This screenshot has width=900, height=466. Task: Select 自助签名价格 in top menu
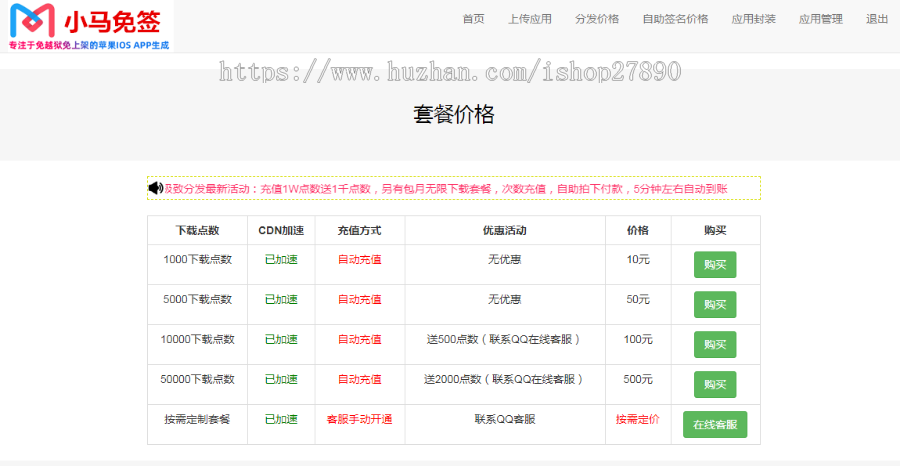[x=675, y=19]
